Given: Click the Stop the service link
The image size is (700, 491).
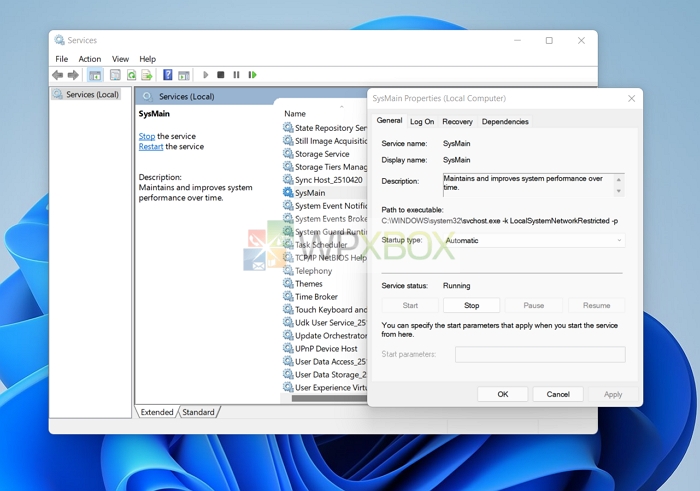Looking at the screenshot, I should (147, 136).
